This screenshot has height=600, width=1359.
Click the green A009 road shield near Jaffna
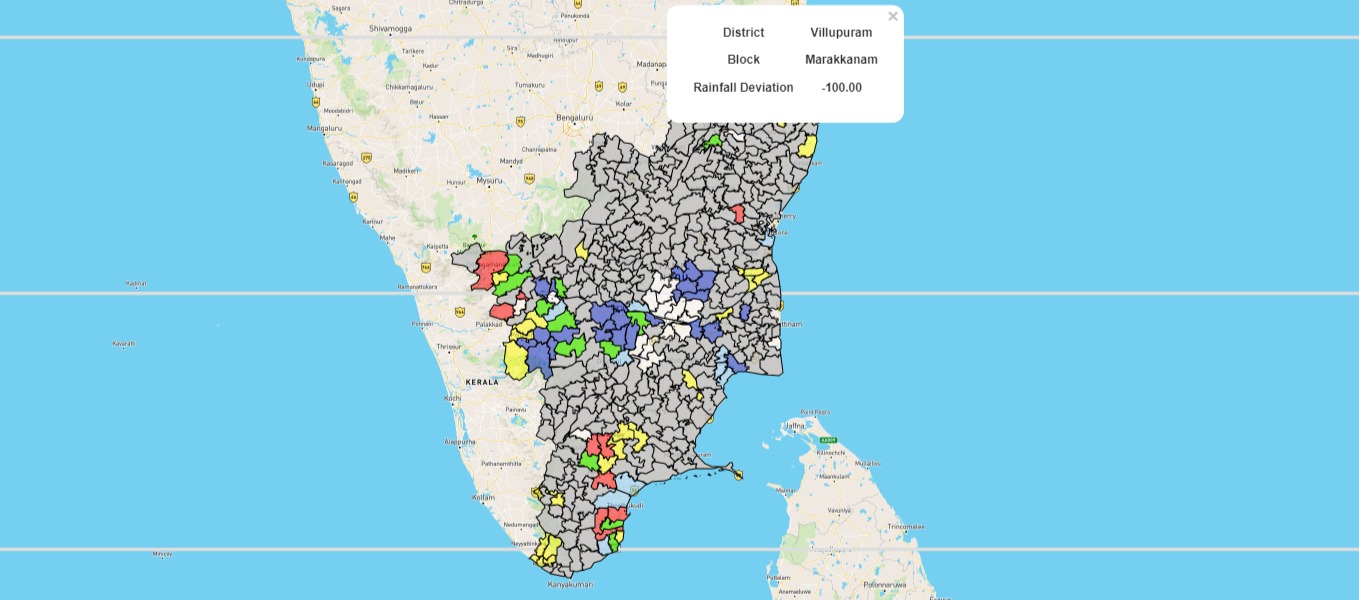pyautogui.click(x=826, y=440)
